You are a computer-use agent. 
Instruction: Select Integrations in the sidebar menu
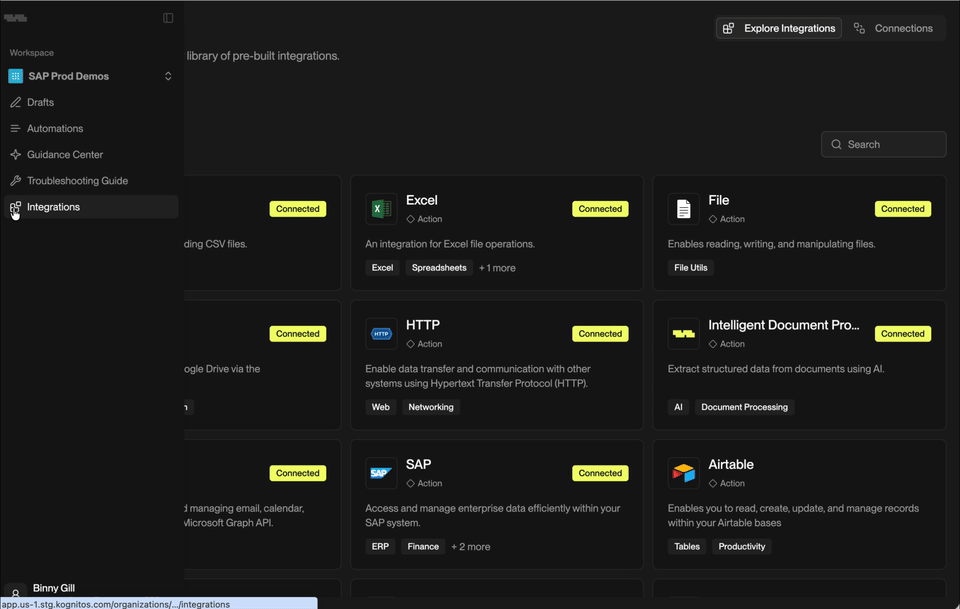click(x=52, y=206)
